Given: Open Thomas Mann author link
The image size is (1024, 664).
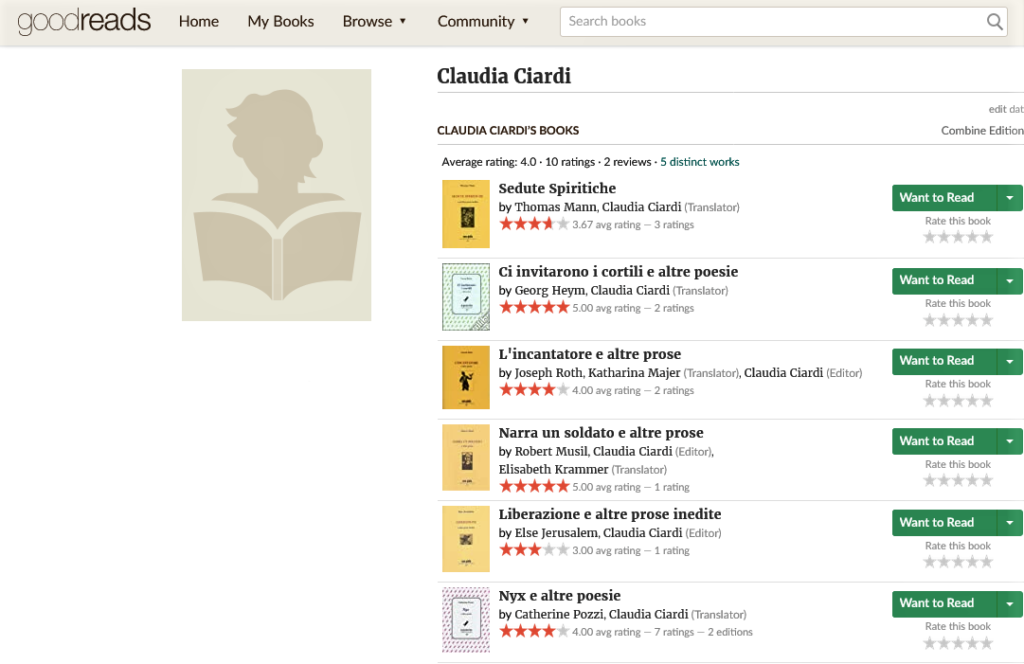Looking at the screenshot, I should [x=555, y=207].
